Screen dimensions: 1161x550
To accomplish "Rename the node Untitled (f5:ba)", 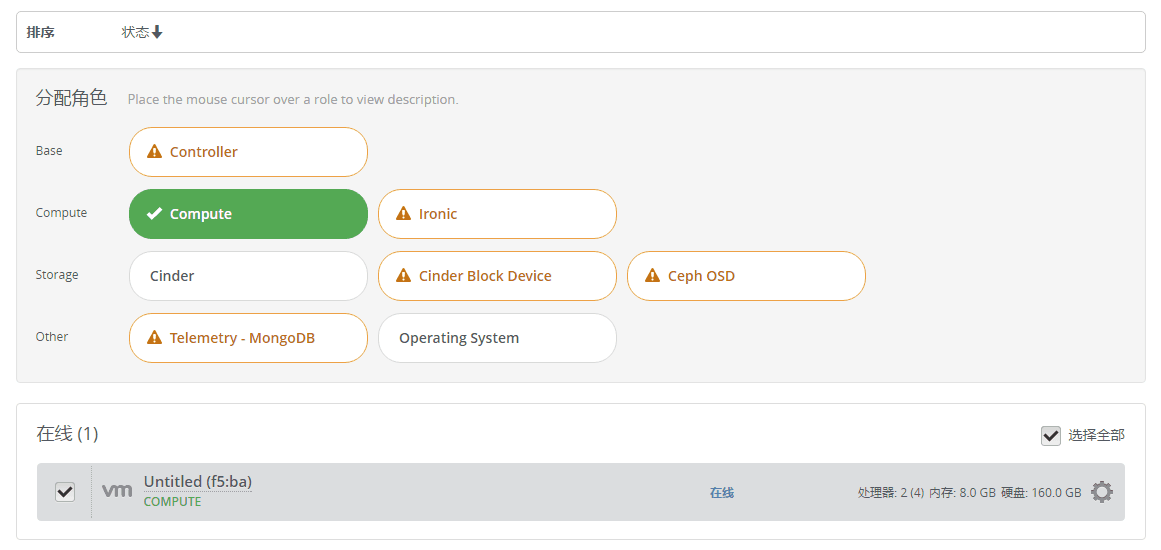I will coord(198,482).
